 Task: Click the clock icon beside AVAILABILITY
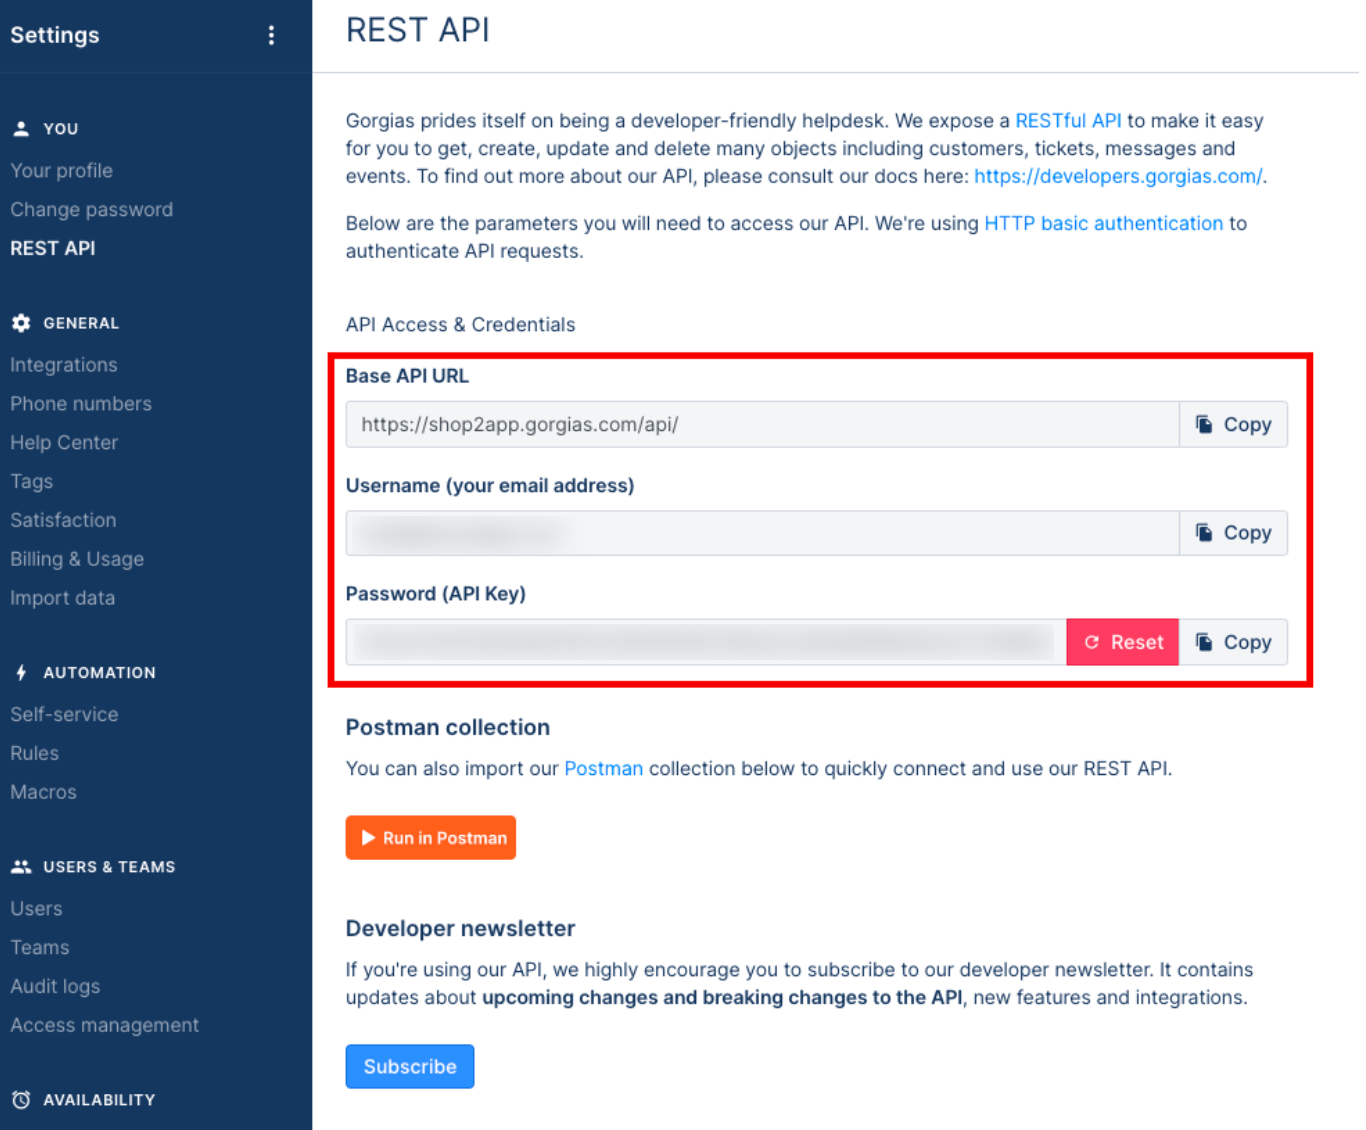point(21,1099)
